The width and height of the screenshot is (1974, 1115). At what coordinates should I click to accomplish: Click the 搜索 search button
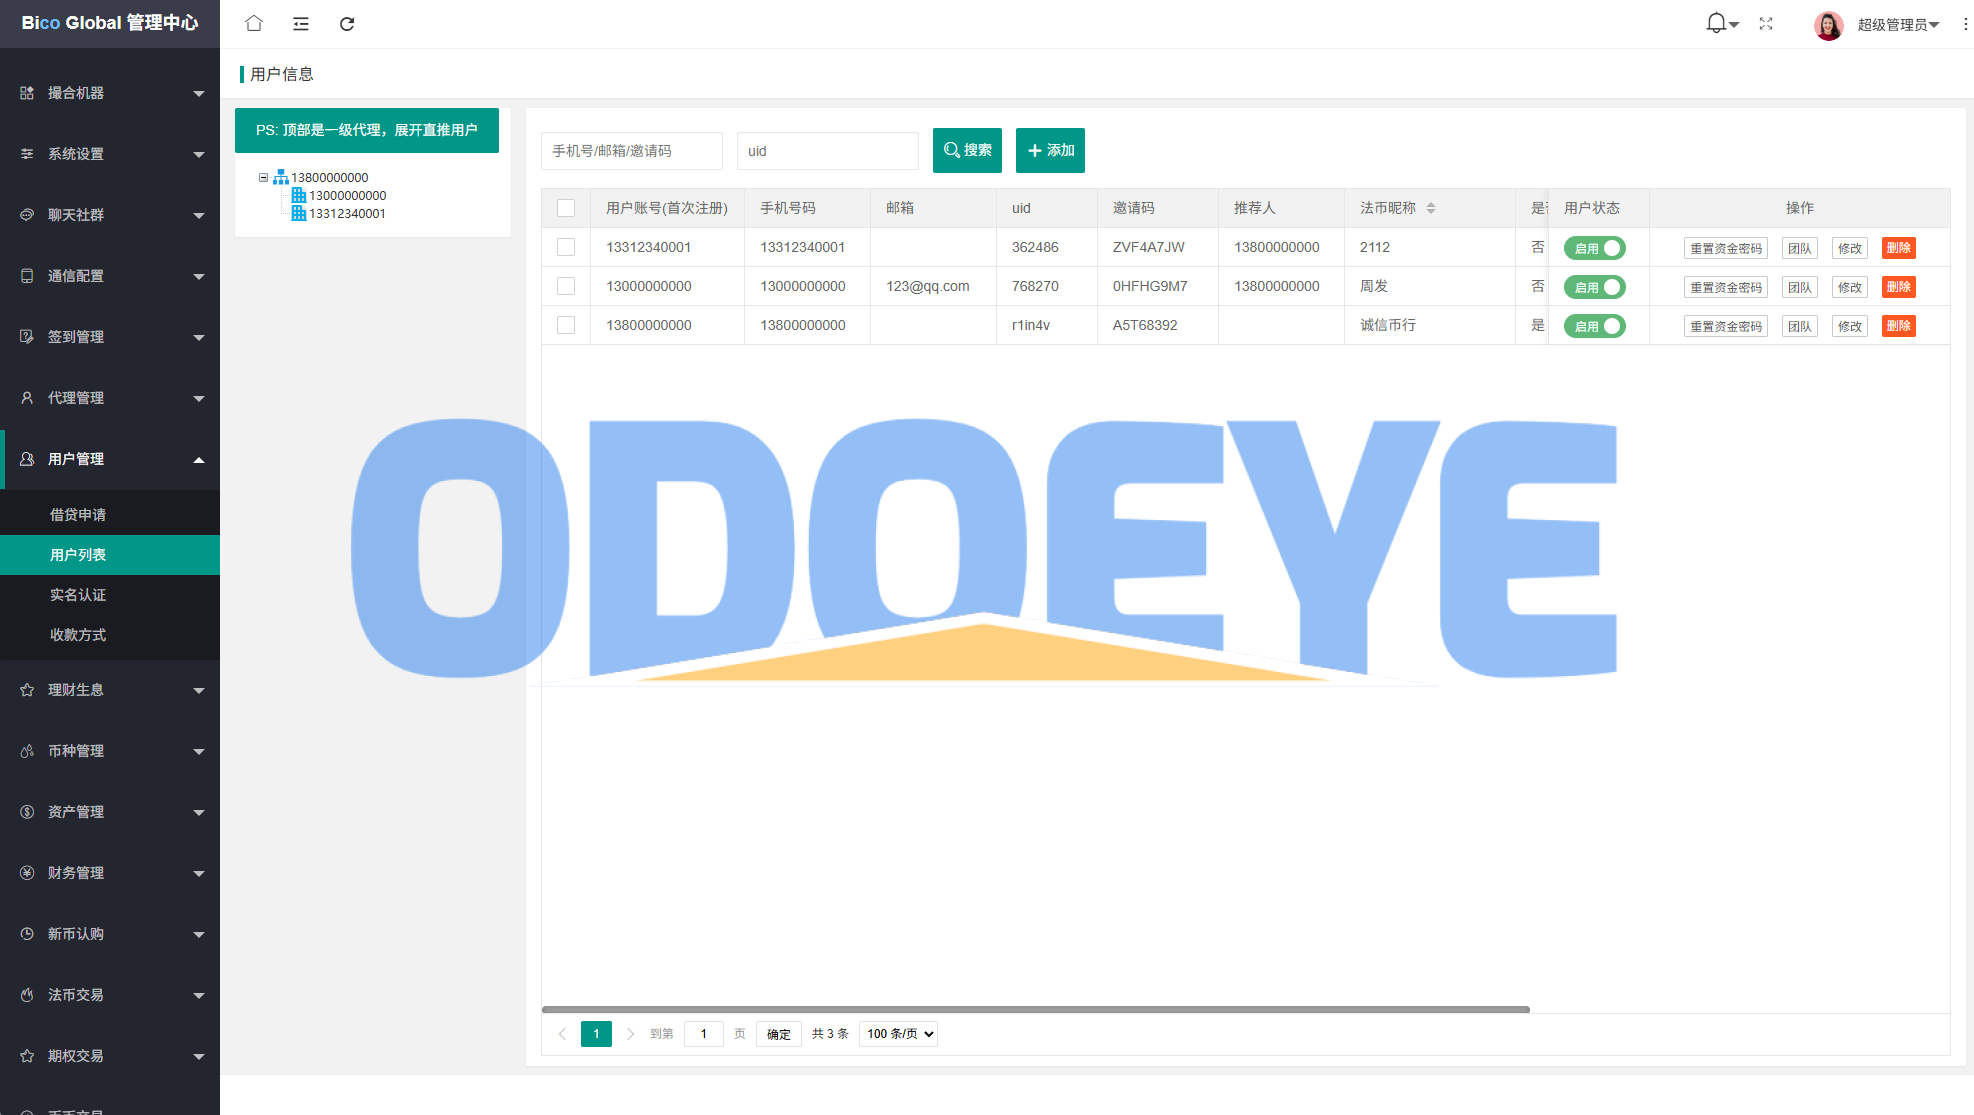(x=967, y=150)
